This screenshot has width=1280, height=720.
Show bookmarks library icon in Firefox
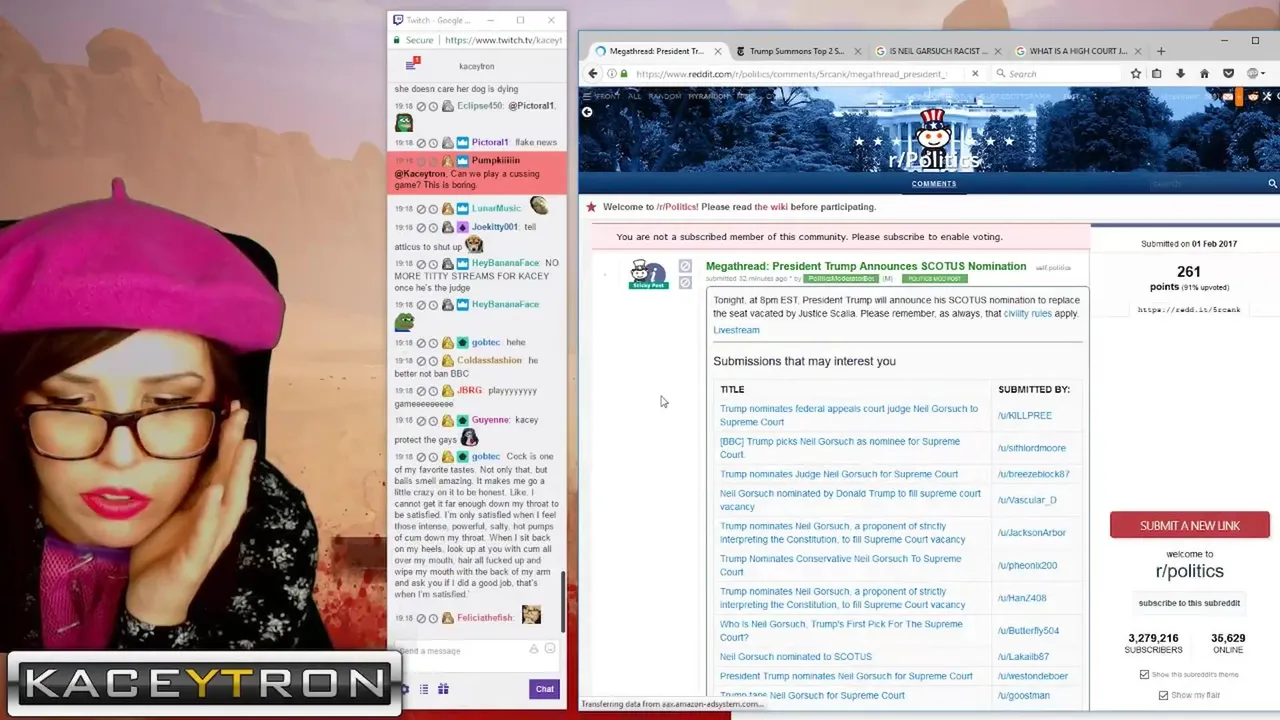pos(1157,73)
